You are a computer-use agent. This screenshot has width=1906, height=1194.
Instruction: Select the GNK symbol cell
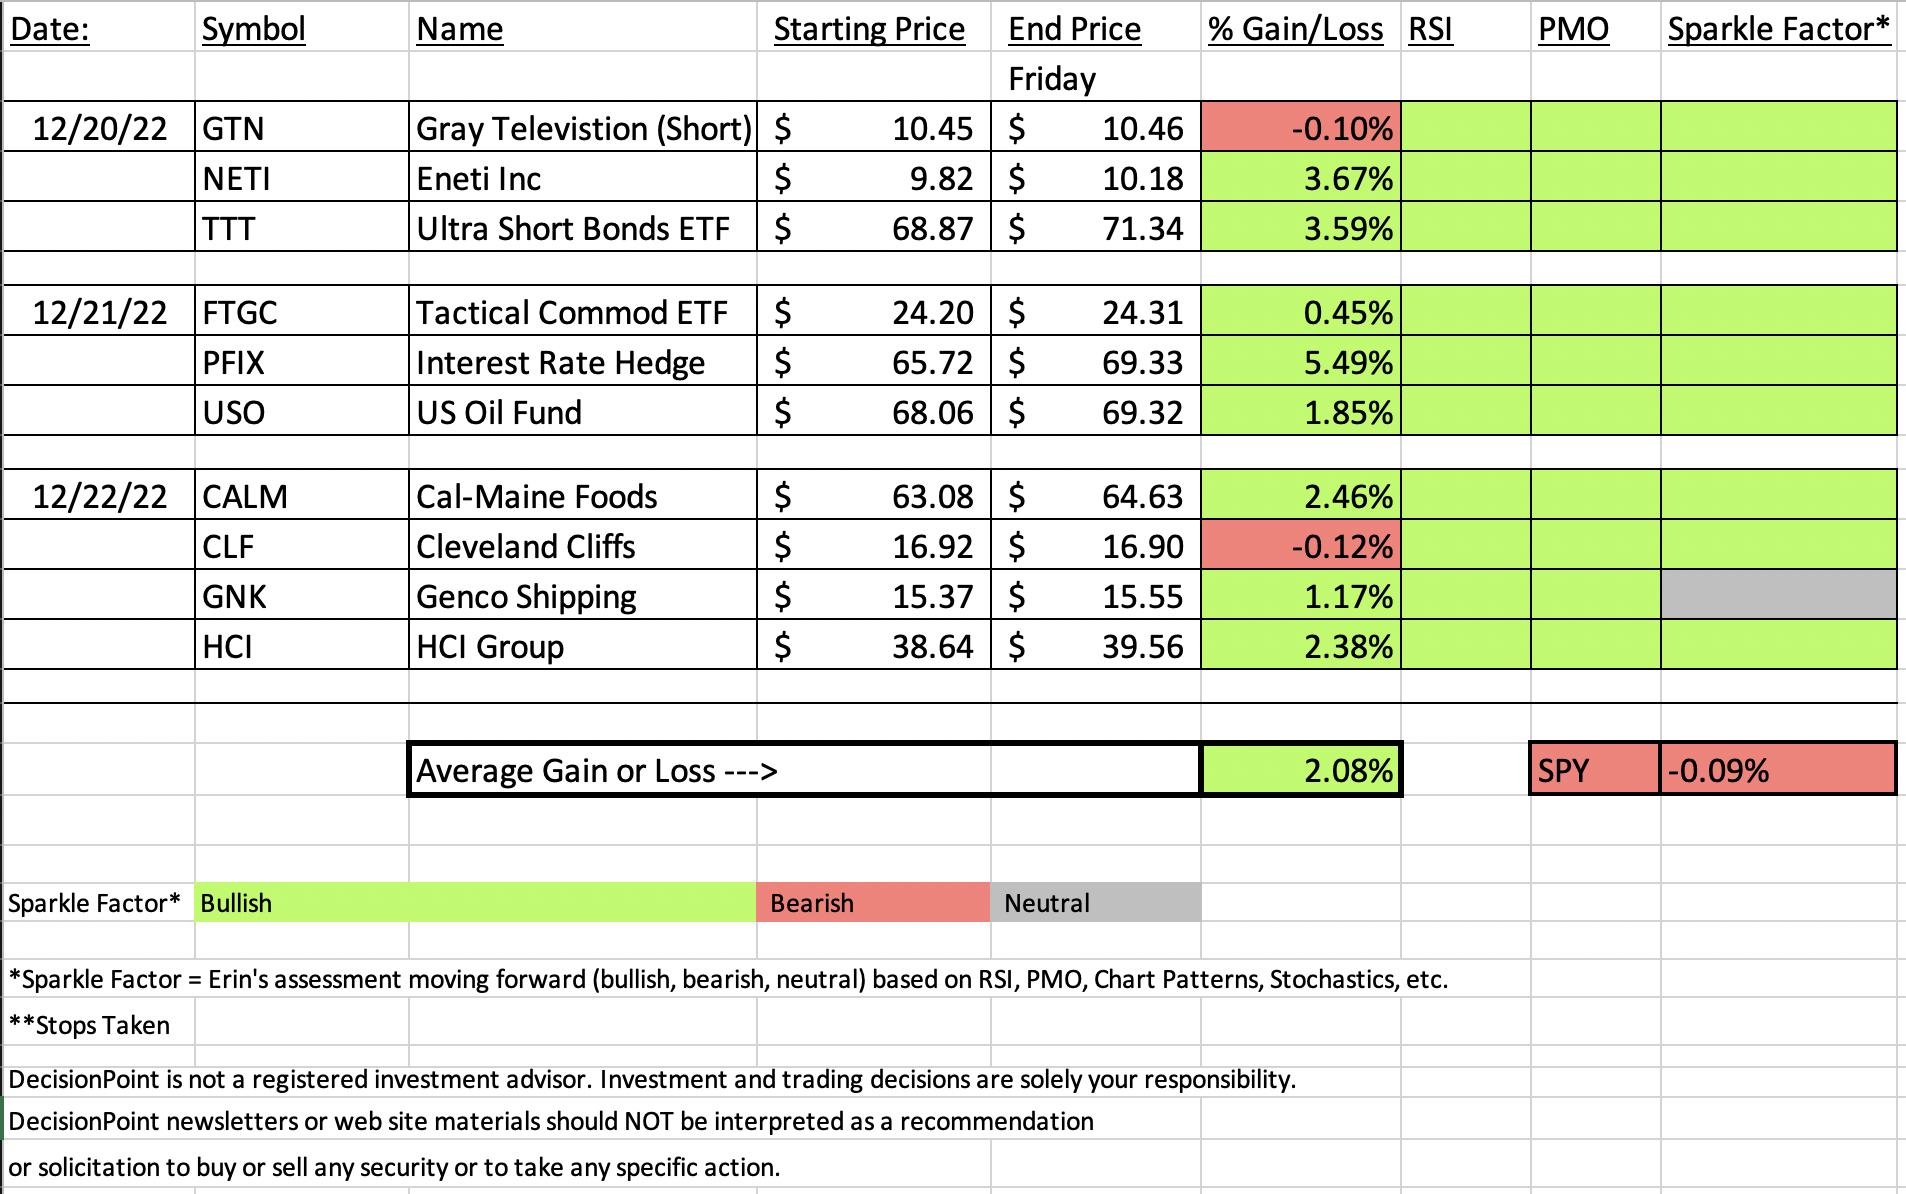click(301, 596)
